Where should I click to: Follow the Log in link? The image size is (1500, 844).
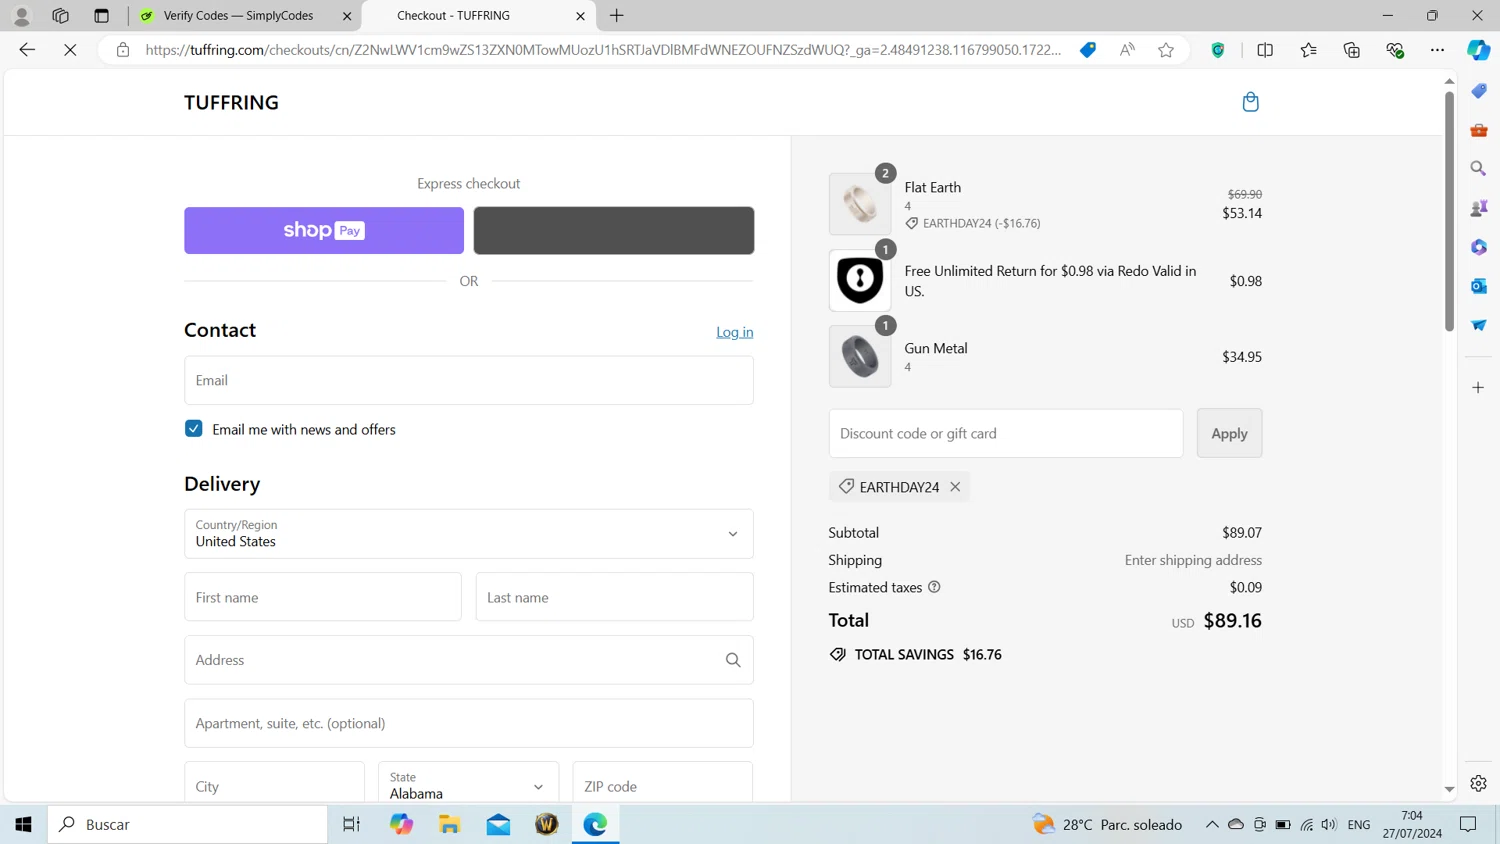tap(735, 332)
